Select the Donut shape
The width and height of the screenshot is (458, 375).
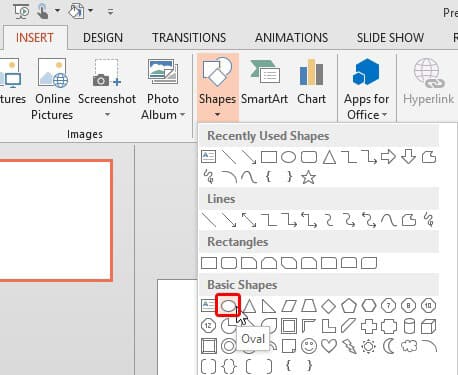[229, 346]
